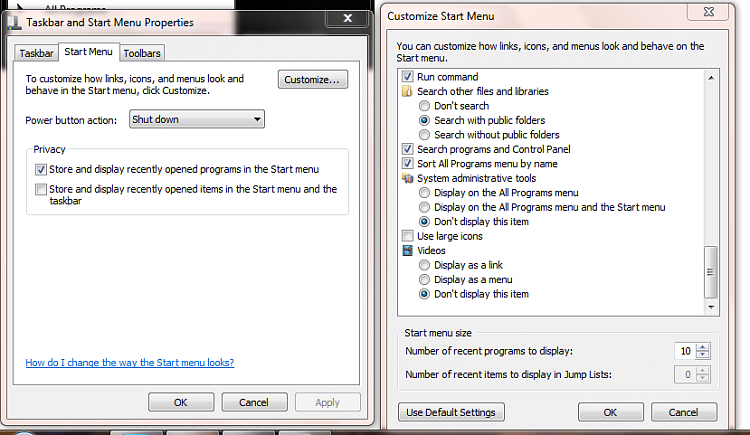Toggle the Run command checkbox
Image resolution: width=750 pixels, height=435 pixels.
click(407, 77)
